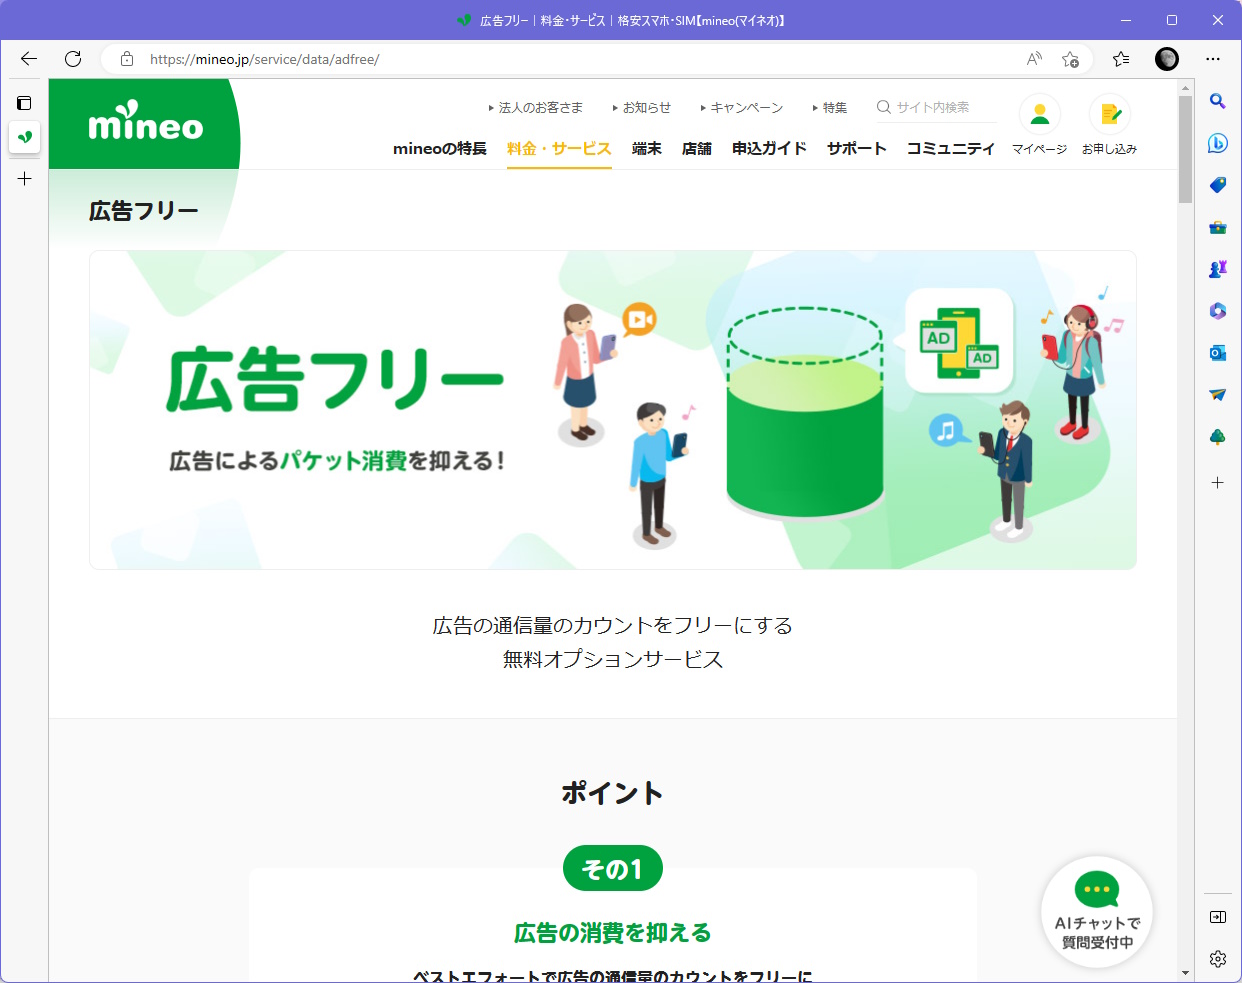Click the その1 green badge
The height and width of the screenshot is (983, 1242).
pos(613,868)
